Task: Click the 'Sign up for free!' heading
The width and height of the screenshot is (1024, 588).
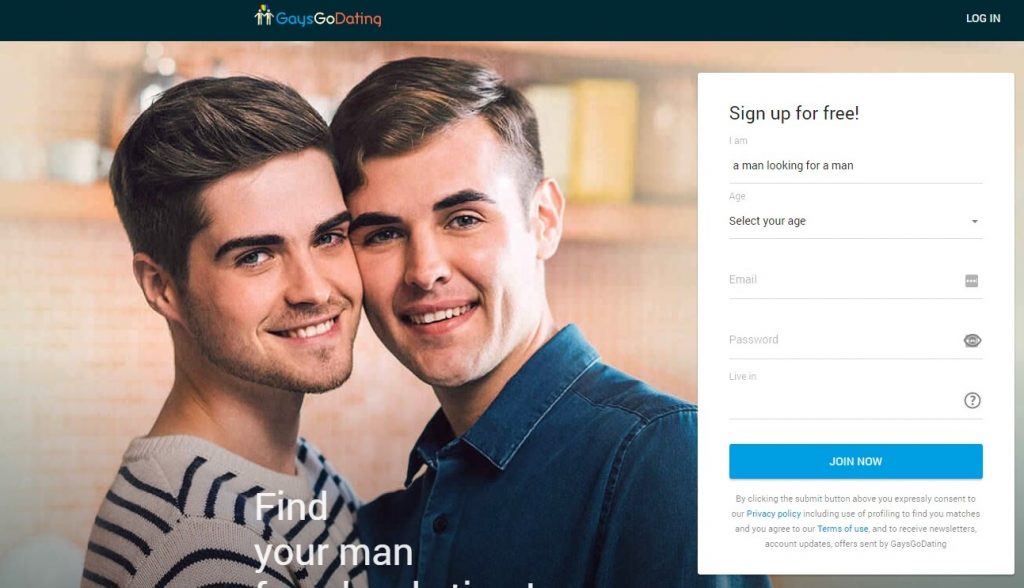Action: click(793, 113)
